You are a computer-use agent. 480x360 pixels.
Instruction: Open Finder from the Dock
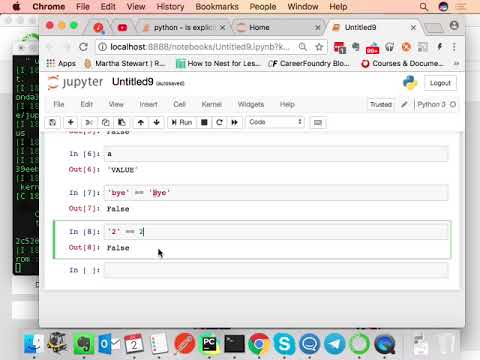[x=33, y=343]
